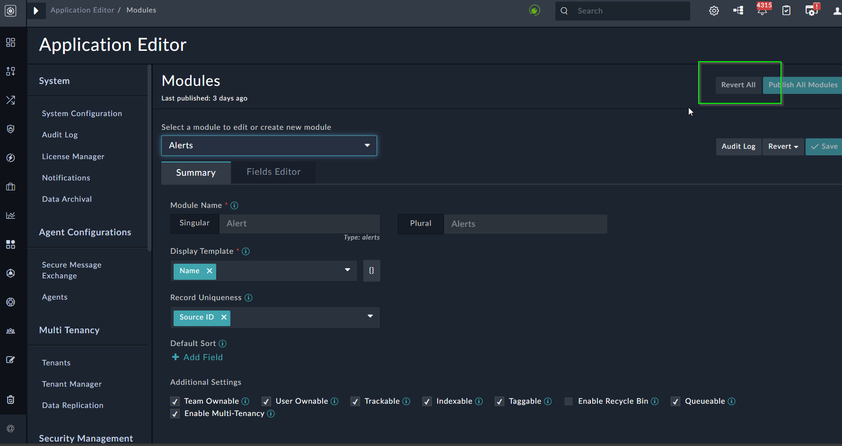The height and width of the screenshot is (446, 842).
Task: Toggle the Enable Multi-Tenancy checkbox
Action: click(176, 414)
